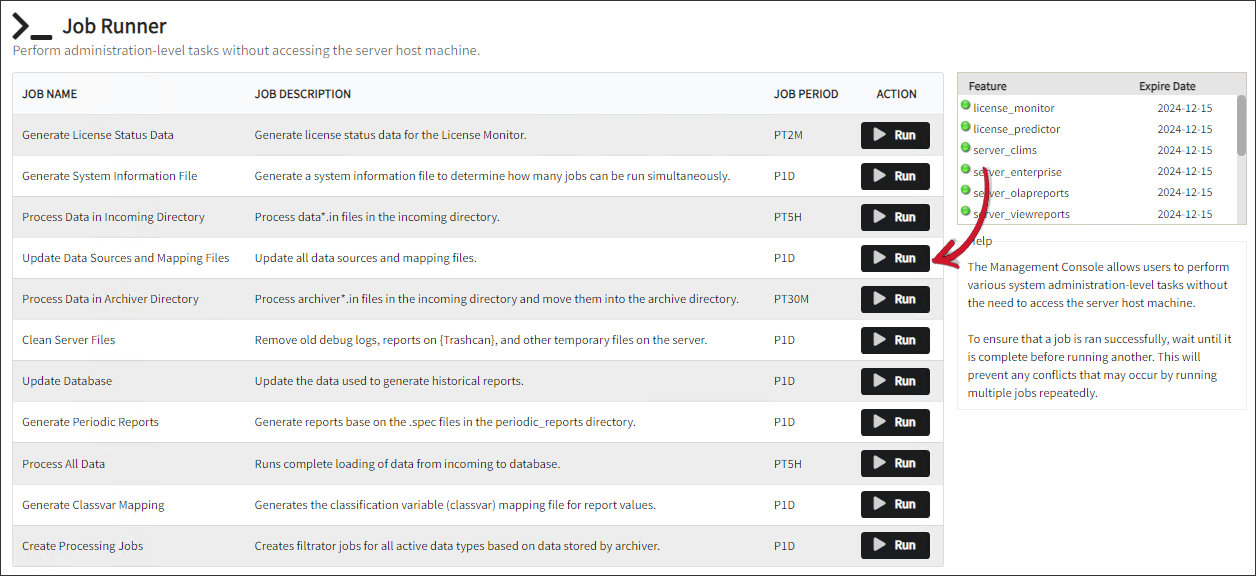The height and width of the screenshot is (576, 1256).
Task: Run the Update Database job
Action: coord(895,381)
